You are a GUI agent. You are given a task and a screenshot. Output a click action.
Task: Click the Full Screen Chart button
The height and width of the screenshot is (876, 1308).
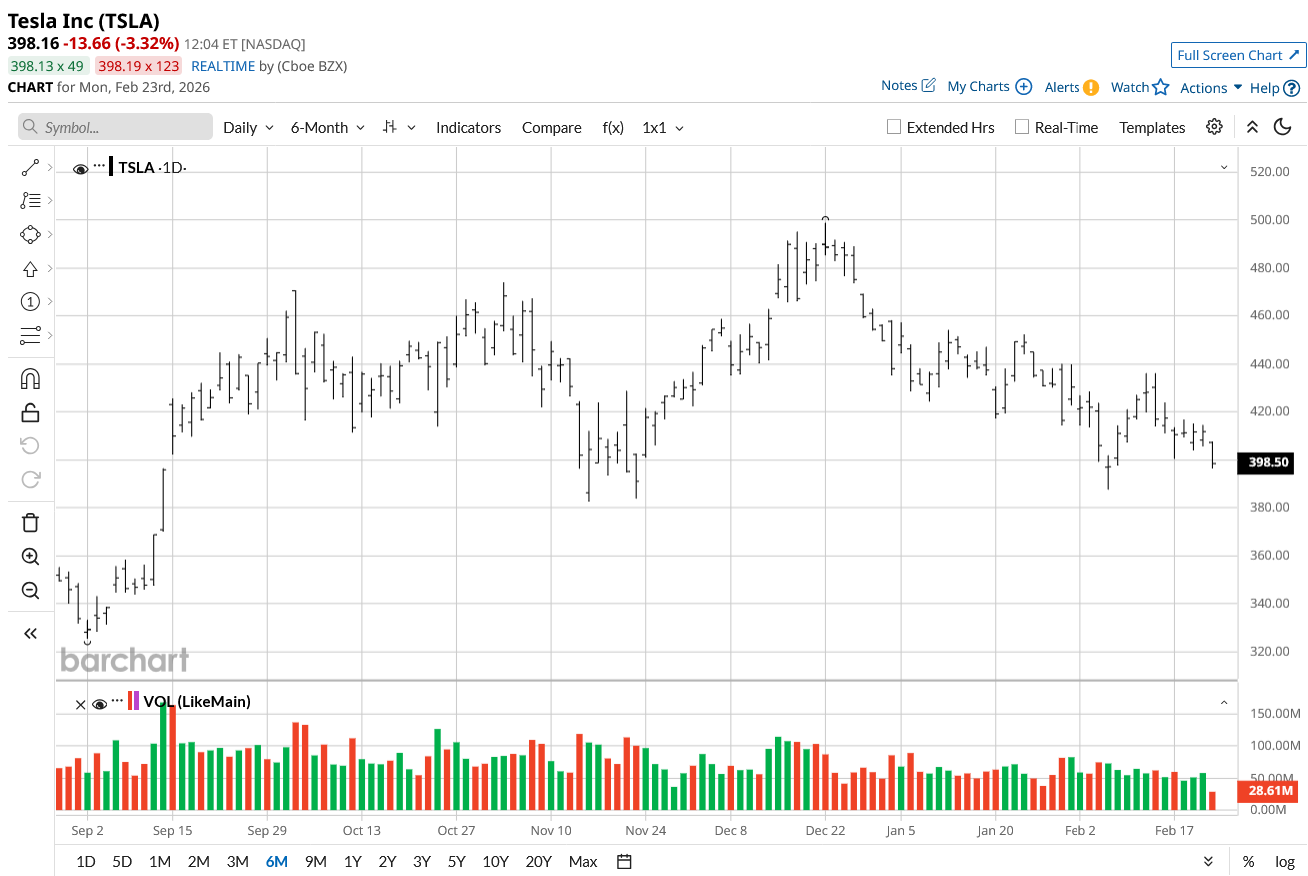click(1239, 55)
